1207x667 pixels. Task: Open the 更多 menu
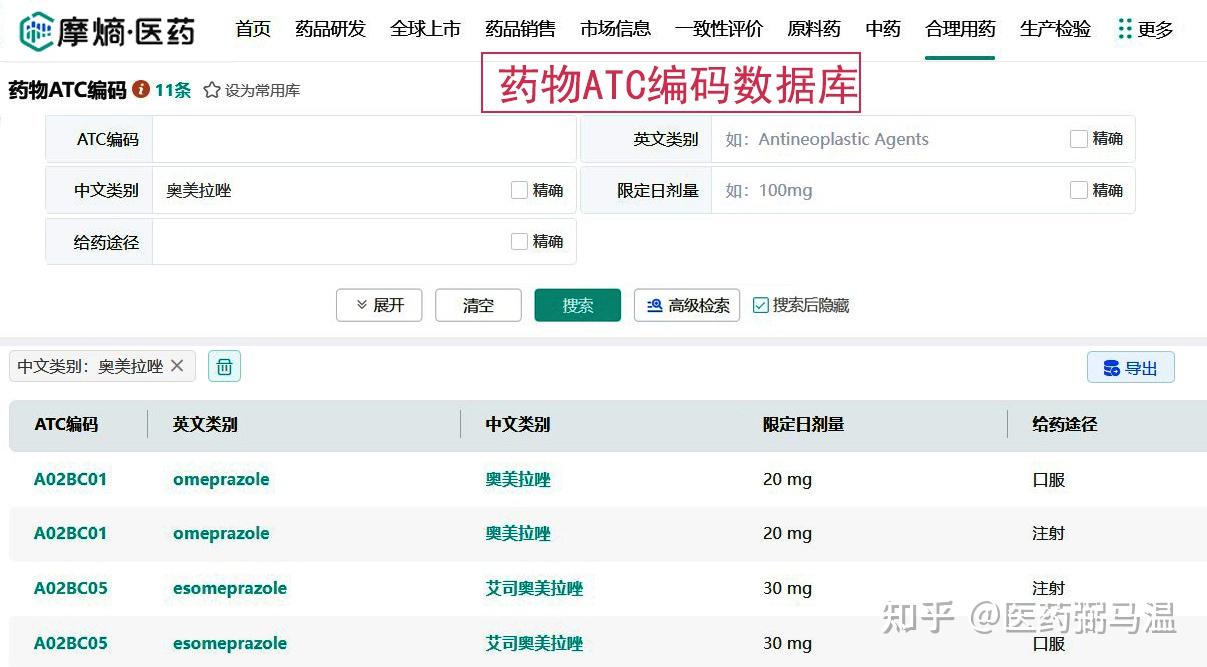click(1157, 29)
